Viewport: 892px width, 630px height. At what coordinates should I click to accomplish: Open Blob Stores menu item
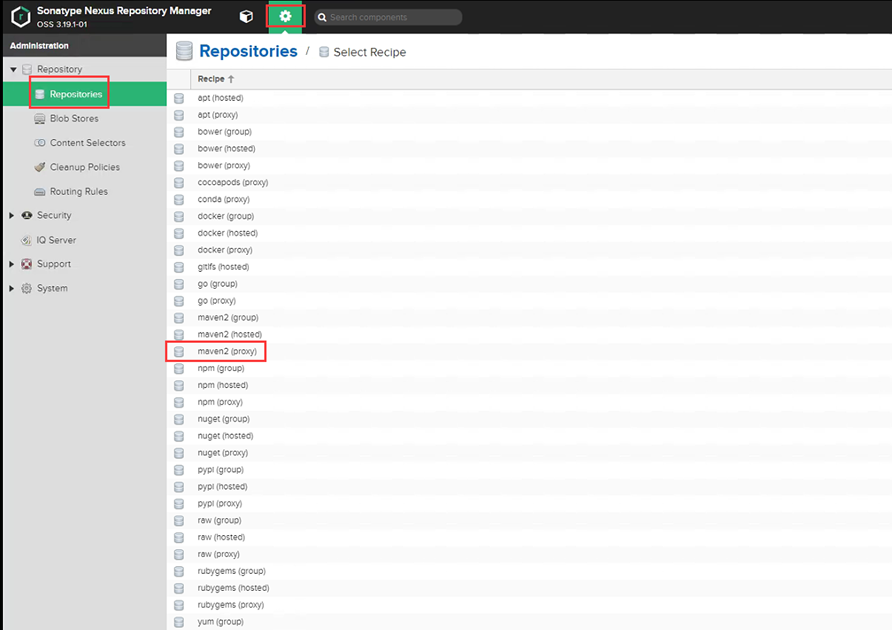click(74, 119)
